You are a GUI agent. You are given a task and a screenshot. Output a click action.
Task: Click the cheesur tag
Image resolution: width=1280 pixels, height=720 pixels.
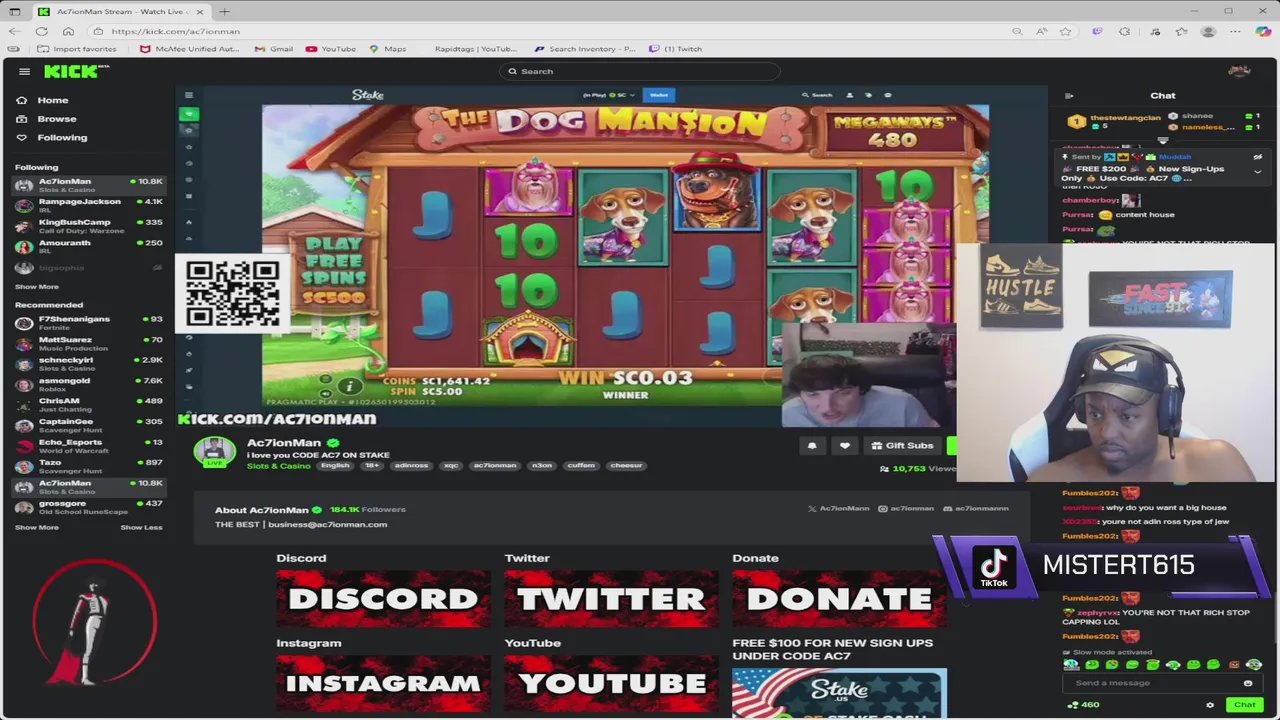[626, 466]
